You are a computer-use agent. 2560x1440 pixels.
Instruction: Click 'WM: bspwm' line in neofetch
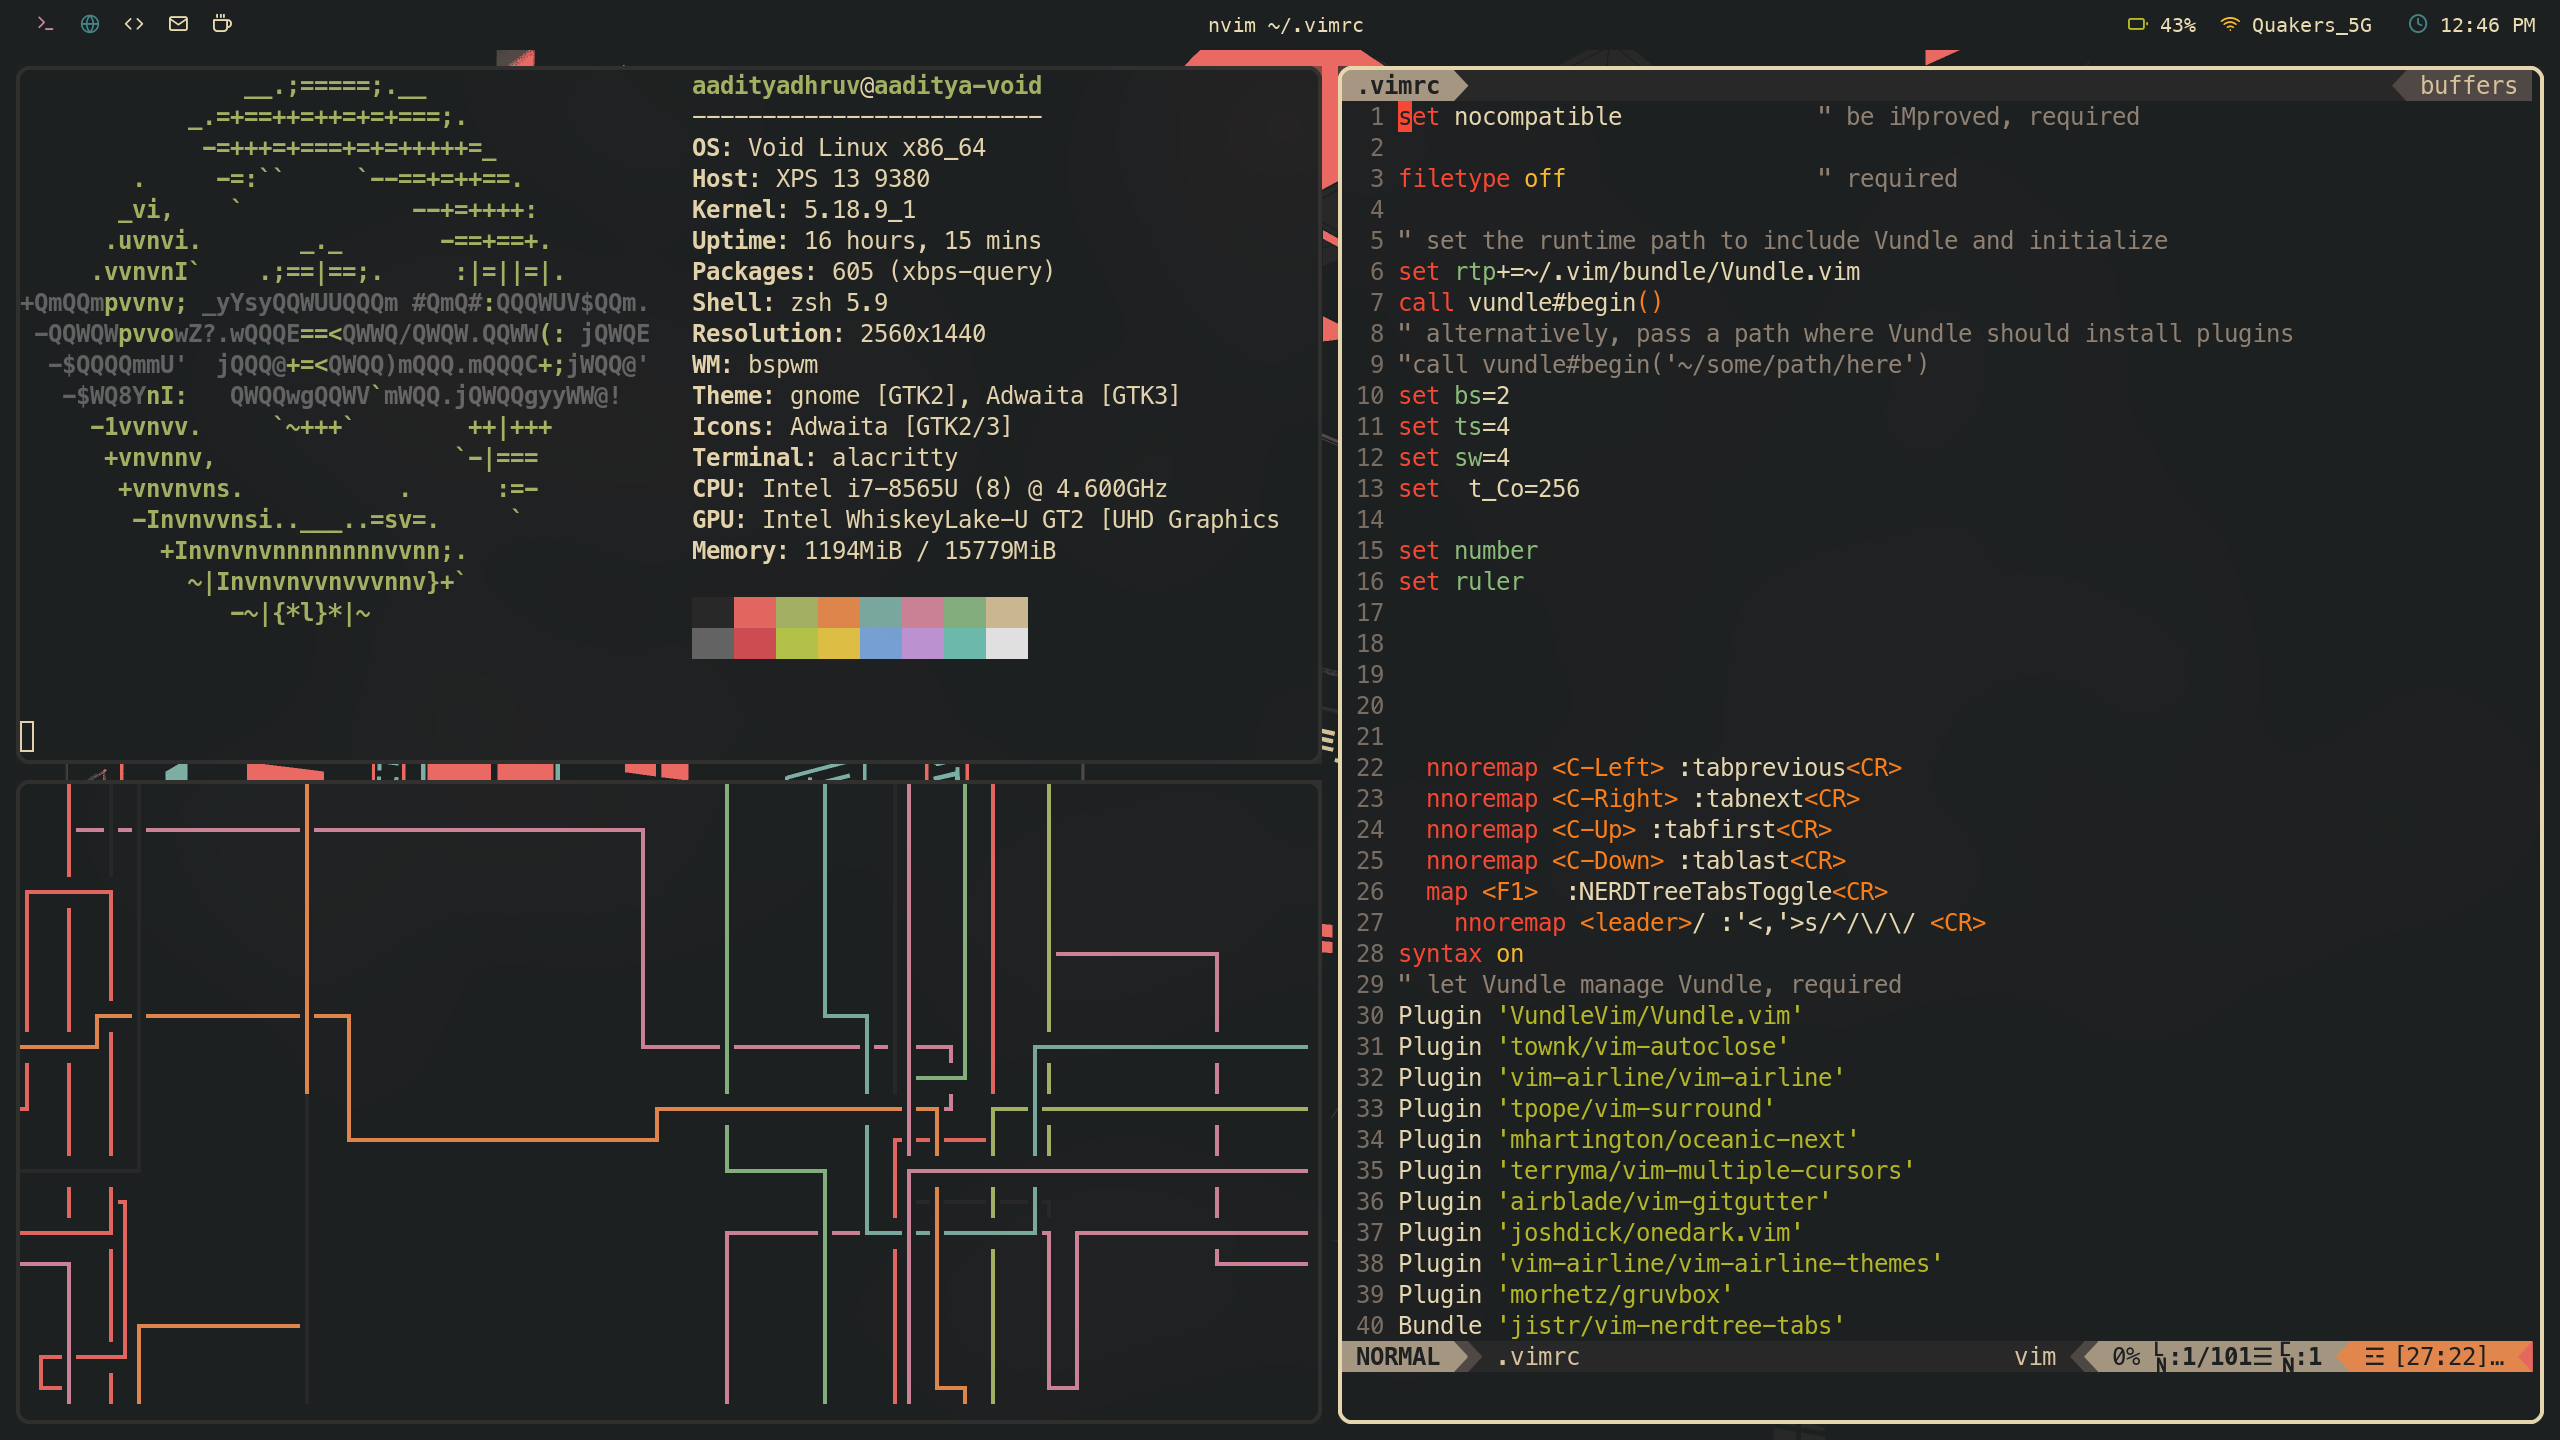coord(755,365)
